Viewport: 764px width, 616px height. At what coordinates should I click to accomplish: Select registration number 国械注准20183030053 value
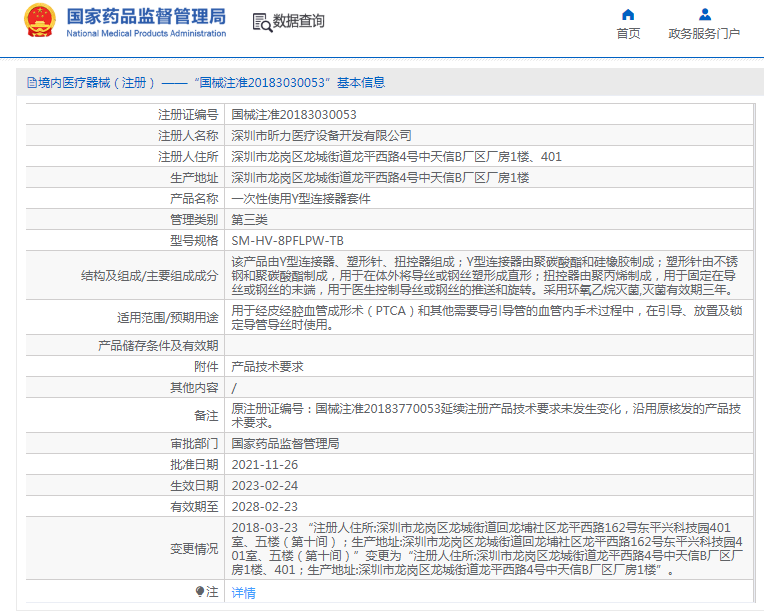pyautogui.click(x=294, y=115)
